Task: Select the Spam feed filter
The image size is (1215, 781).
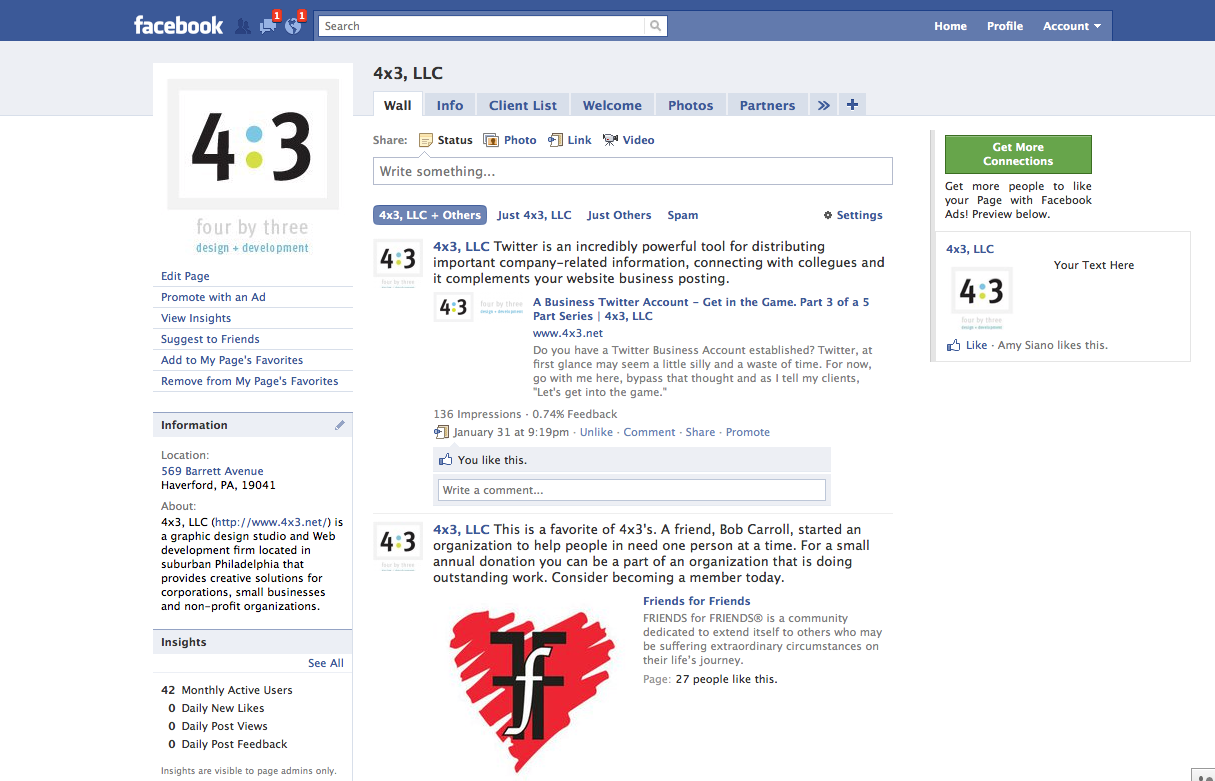Action: click(682, 215)
